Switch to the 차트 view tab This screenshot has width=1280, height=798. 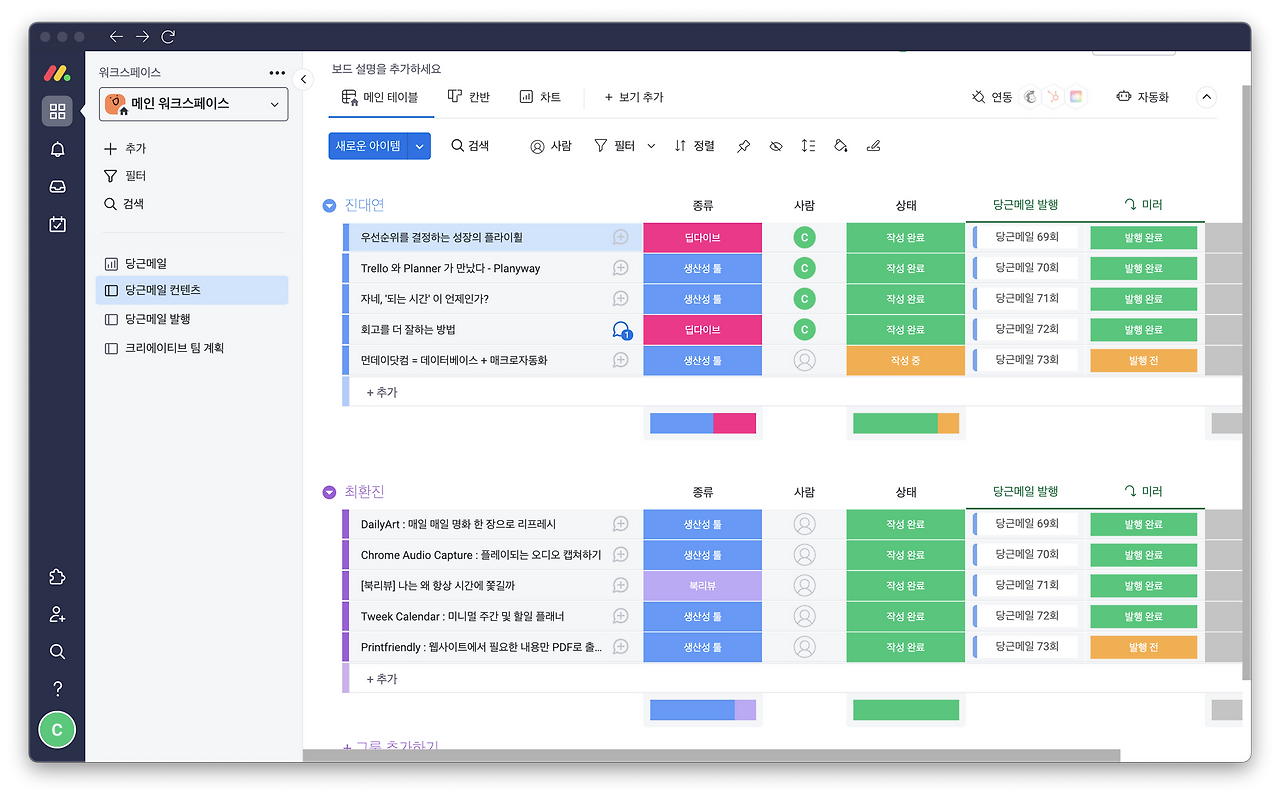coord(540,97)
